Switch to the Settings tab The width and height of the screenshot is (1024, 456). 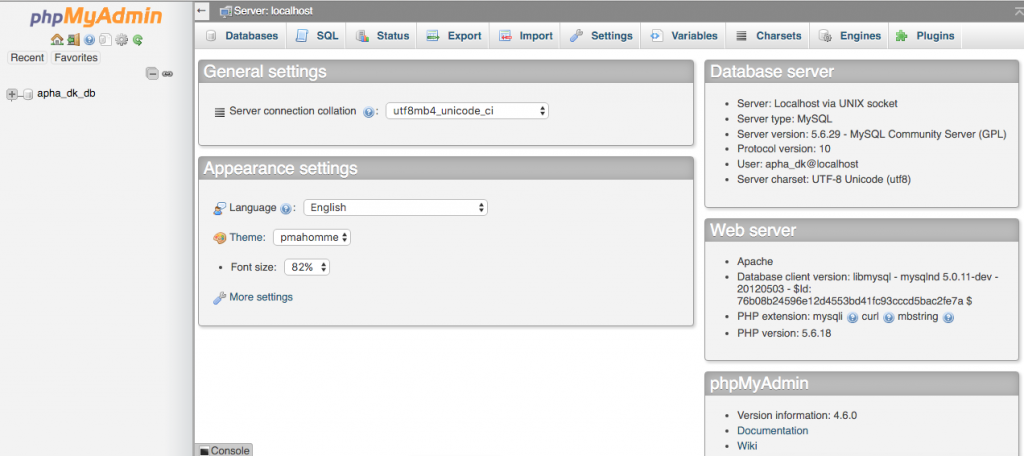point(601,36)
